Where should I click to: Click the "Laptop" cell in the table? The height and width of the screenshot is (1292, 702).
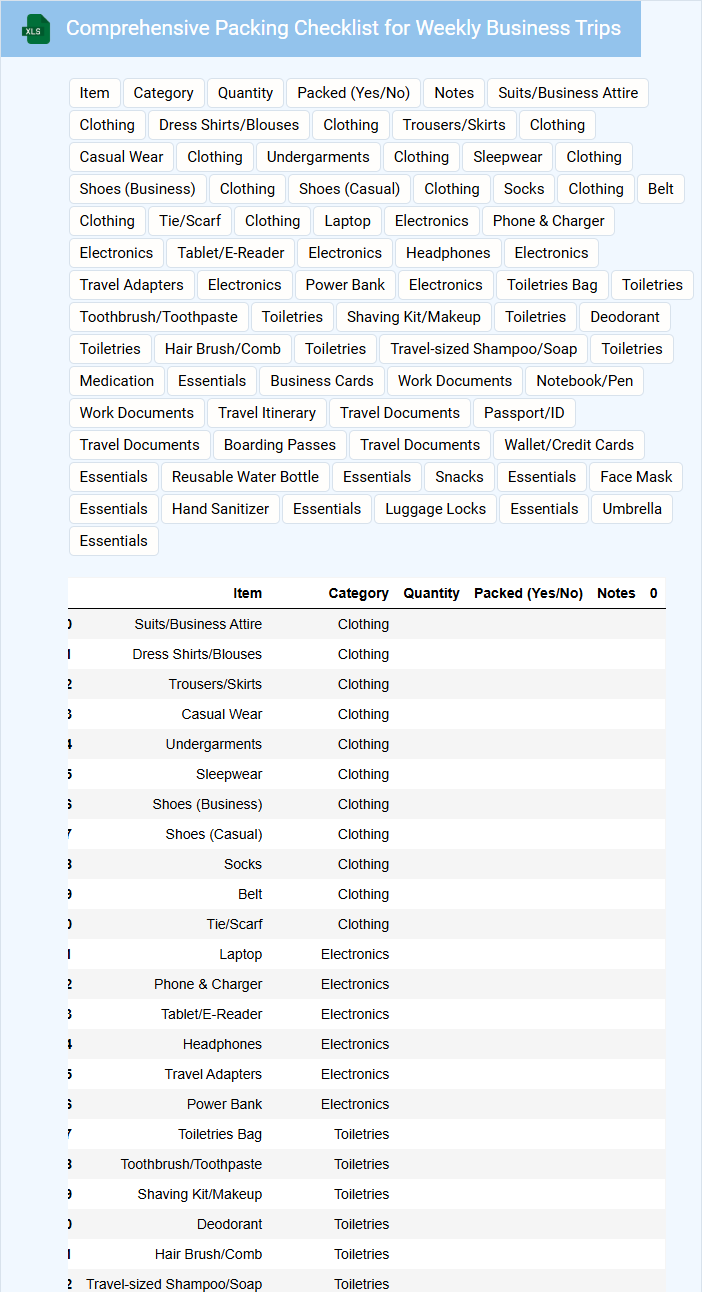click(x=241, y=954)
